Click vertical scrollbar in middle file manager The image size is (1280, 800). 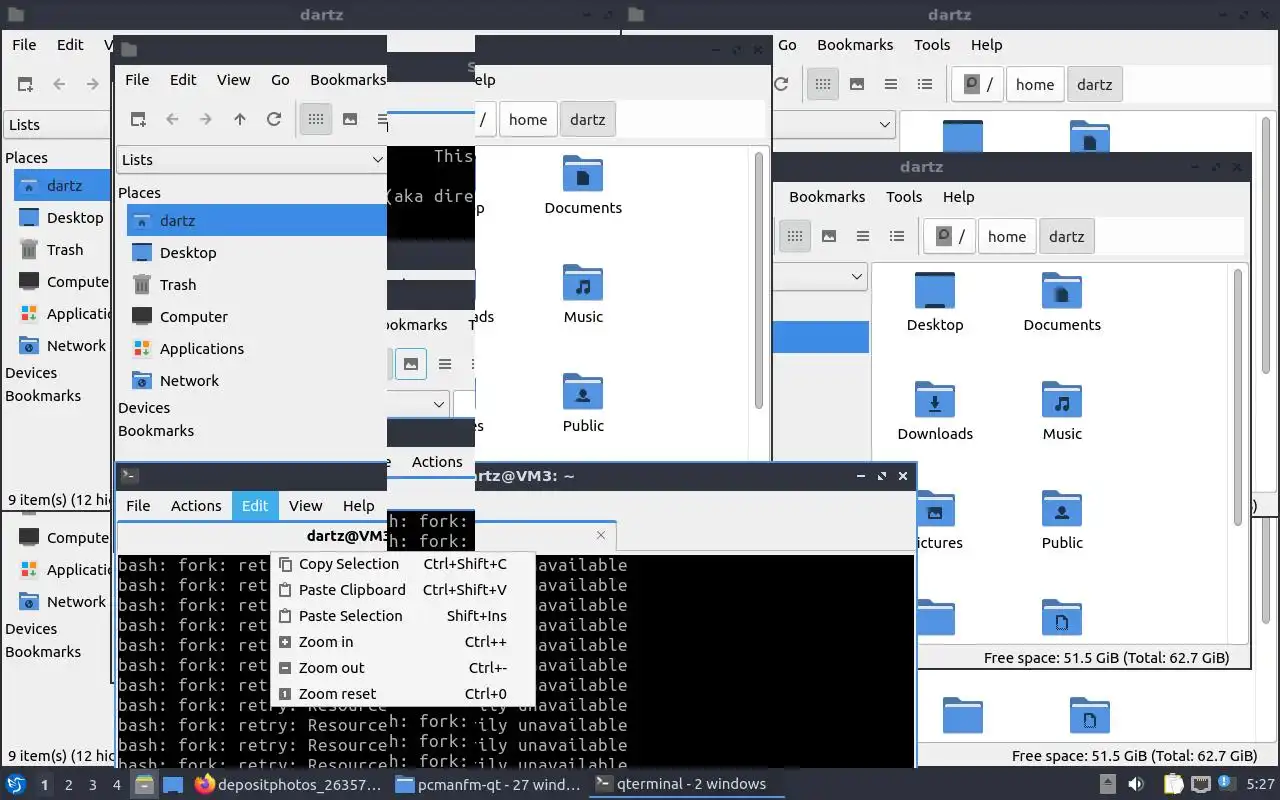759,280
